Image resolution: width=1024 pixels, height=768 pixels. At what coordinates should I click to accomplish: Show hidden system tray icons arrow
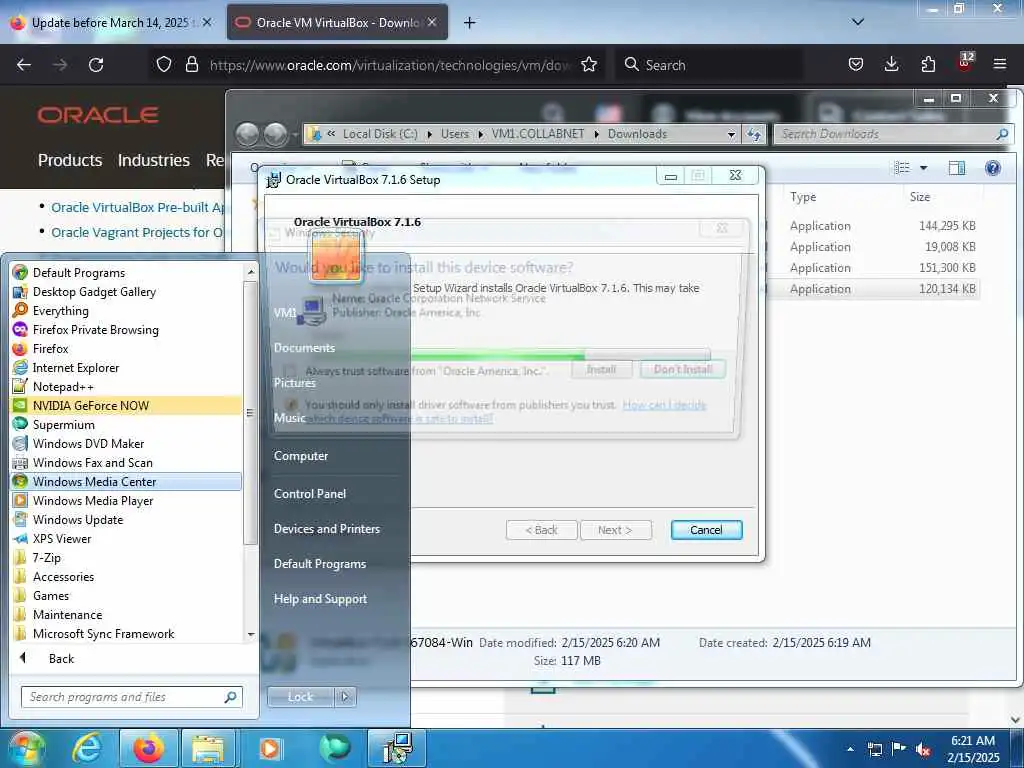click(850, 749)
